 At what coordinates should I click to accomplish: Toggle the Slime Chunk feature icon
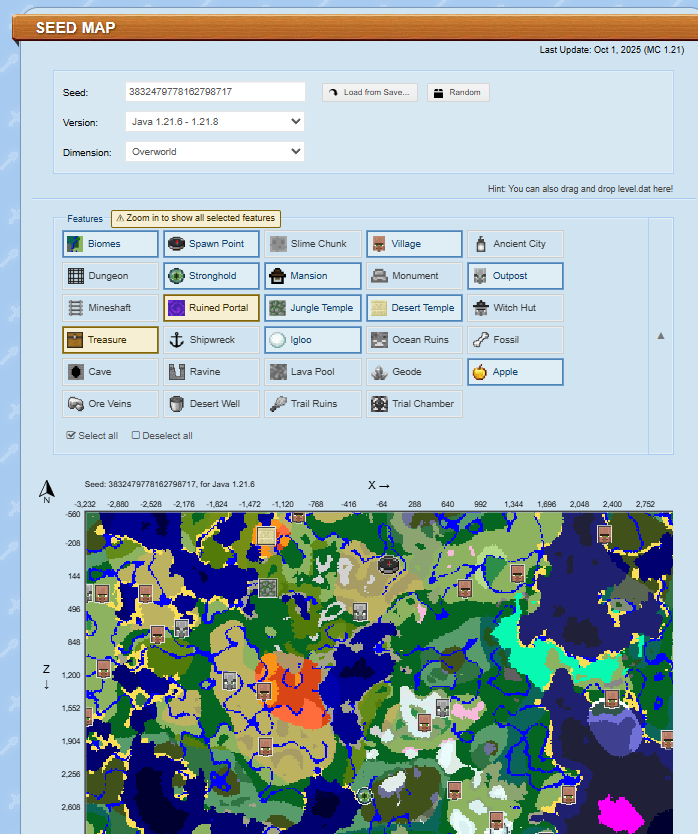(278, 244)
